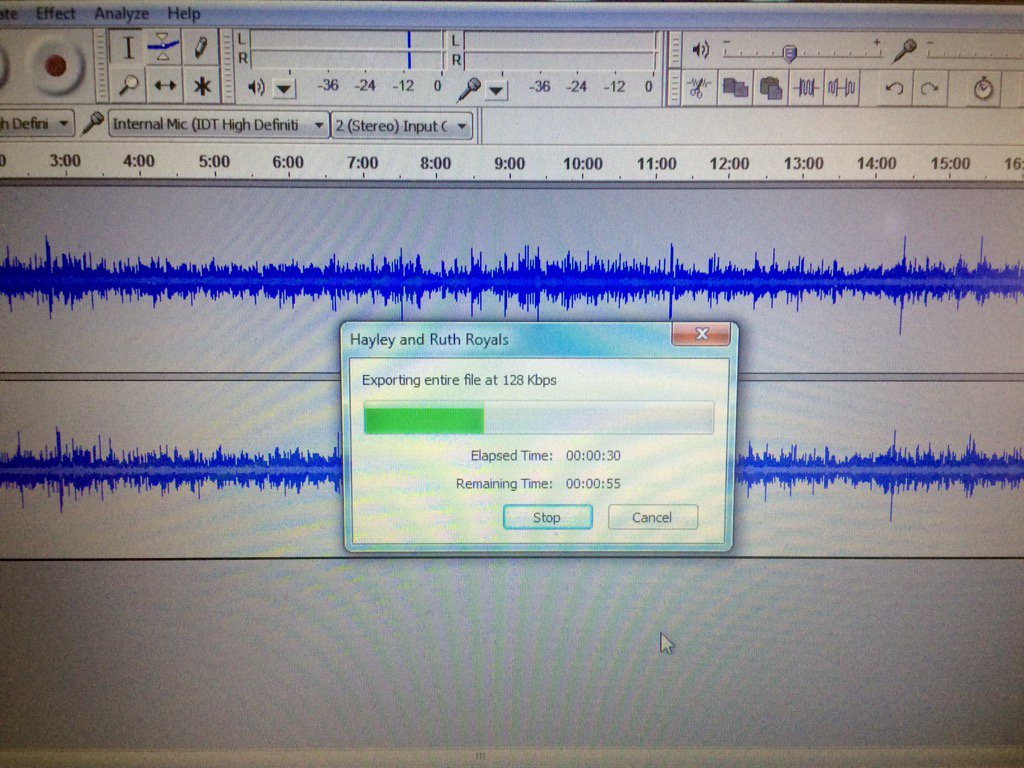
Task: Open the Effect menu
Action: (x=56, y=13)
